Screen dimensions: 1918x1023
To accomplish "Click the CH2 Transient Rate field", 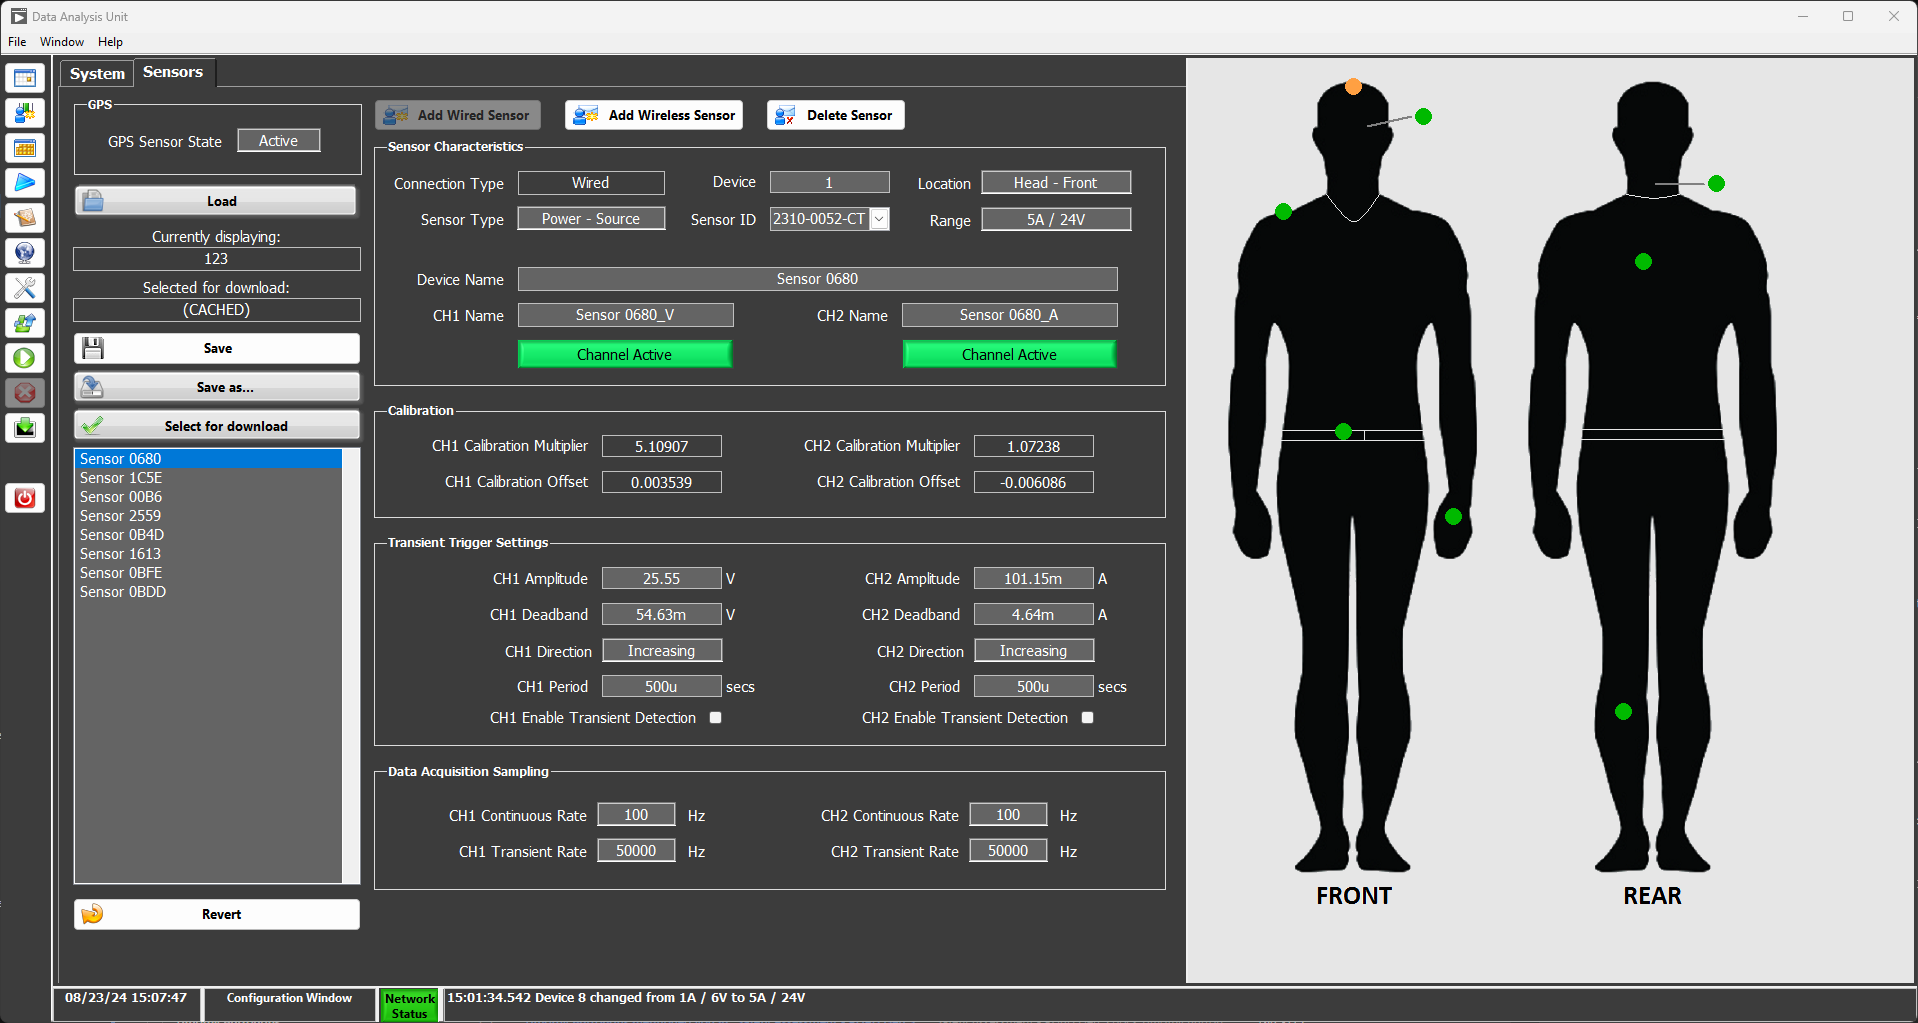I will point(1008,851).
